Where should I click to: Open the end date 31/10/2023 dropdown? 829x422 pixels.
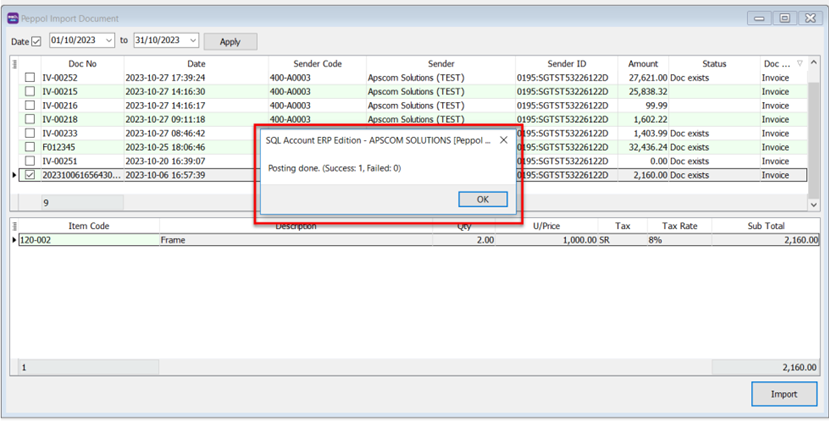tap(192, 41)
